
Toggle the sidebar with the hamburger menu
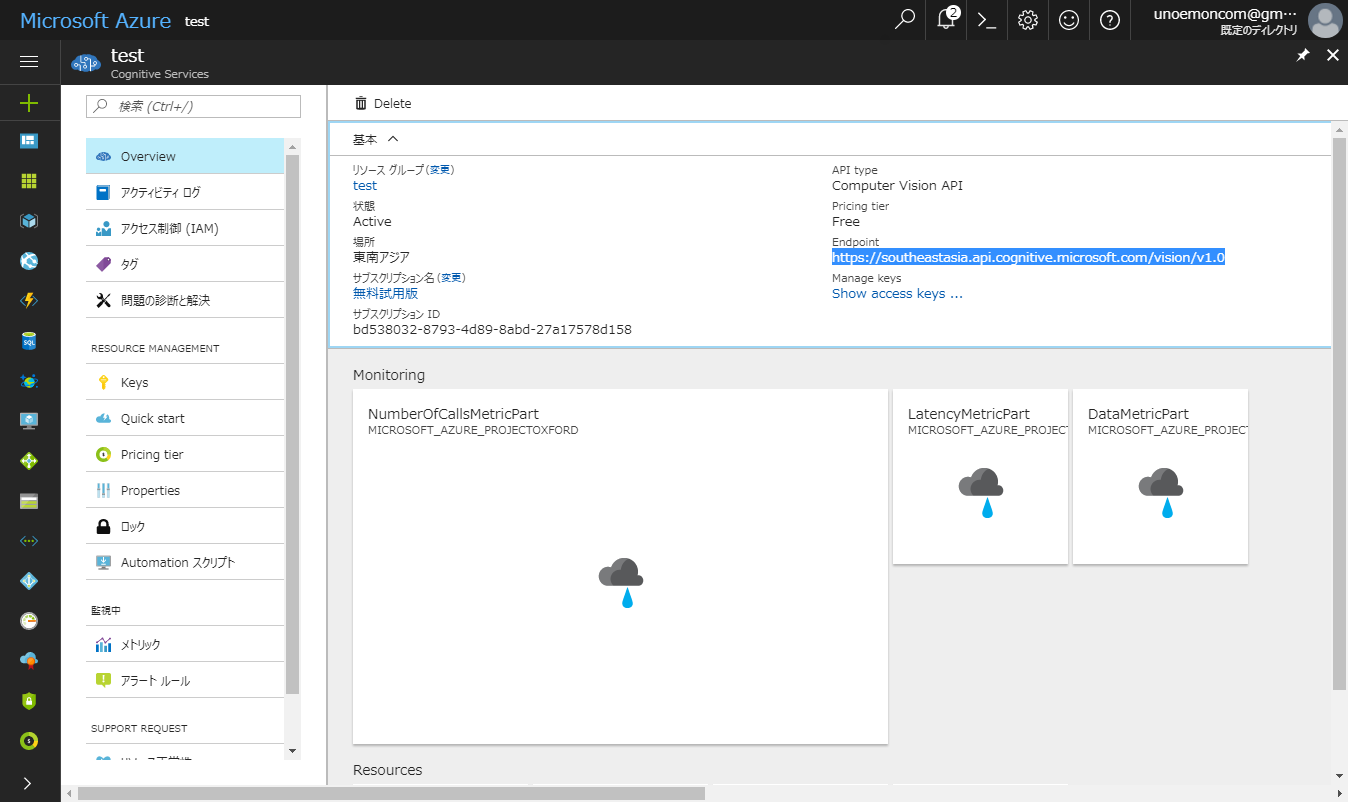click(29, 62)
